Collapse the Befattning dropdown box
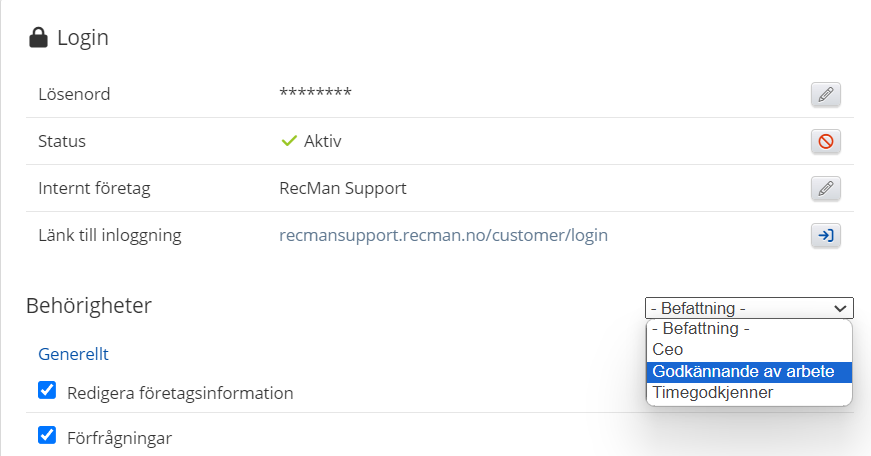The image size is (871, 456). click(x=749, y=308)
